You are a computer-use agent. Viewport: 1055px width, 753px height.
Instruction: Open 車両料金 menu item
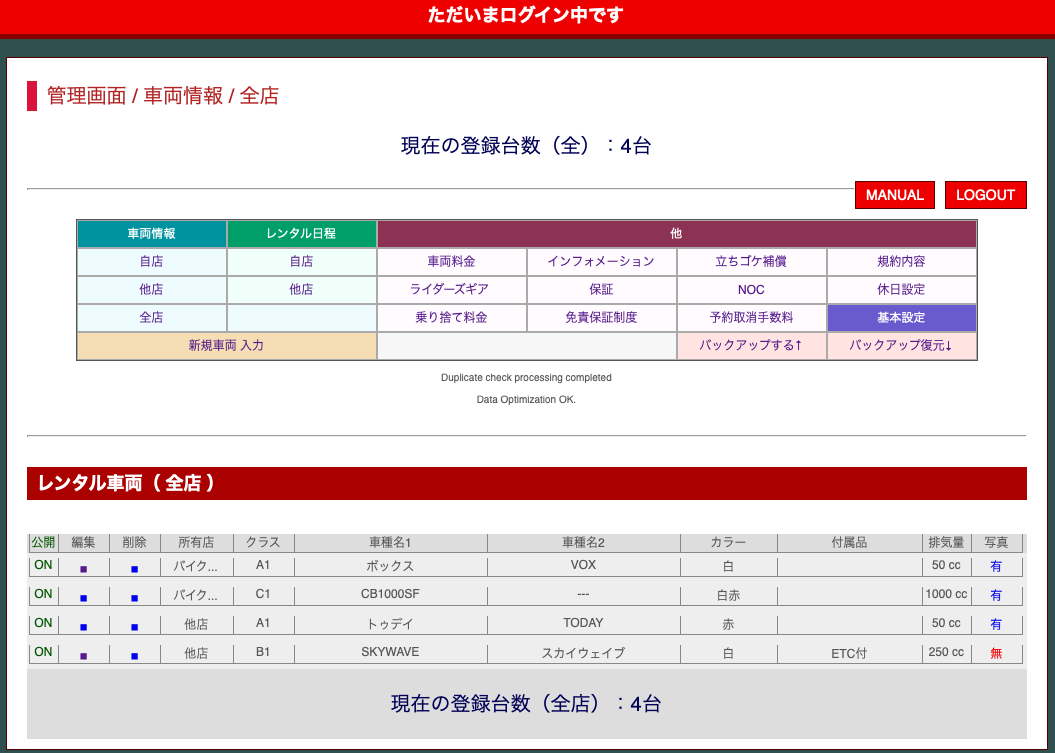[x=451, y=262]
